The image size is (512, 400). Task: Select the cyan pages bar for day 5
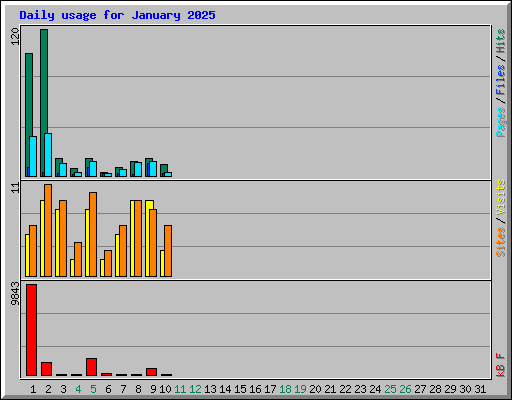93,169
